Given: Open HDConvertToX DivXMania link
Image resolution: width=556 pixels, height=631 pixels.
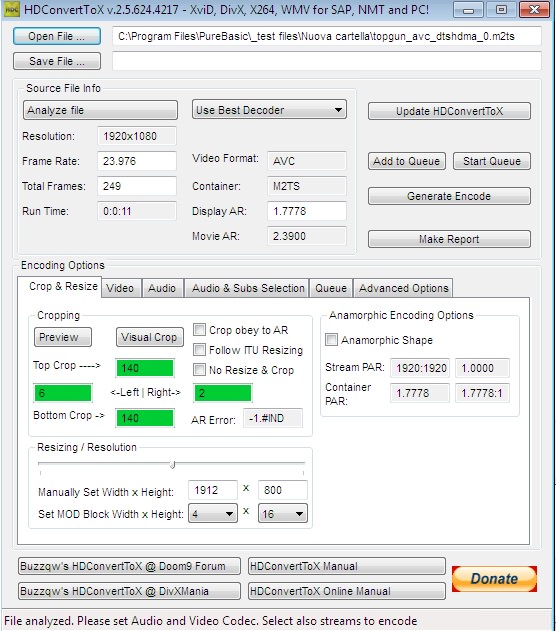Looking at the screenshot, I should [129, 591].
